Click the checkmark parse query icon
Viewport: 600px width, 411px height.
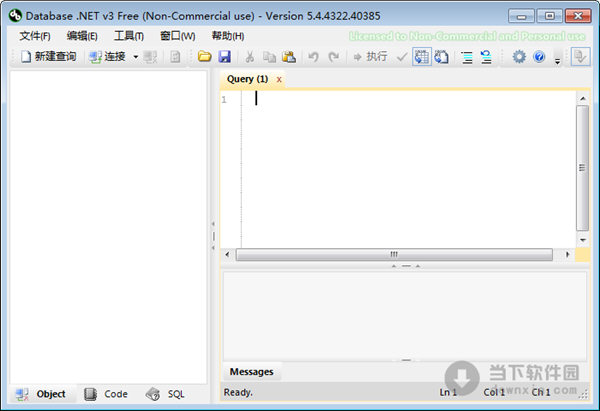[x=401, y=57]
